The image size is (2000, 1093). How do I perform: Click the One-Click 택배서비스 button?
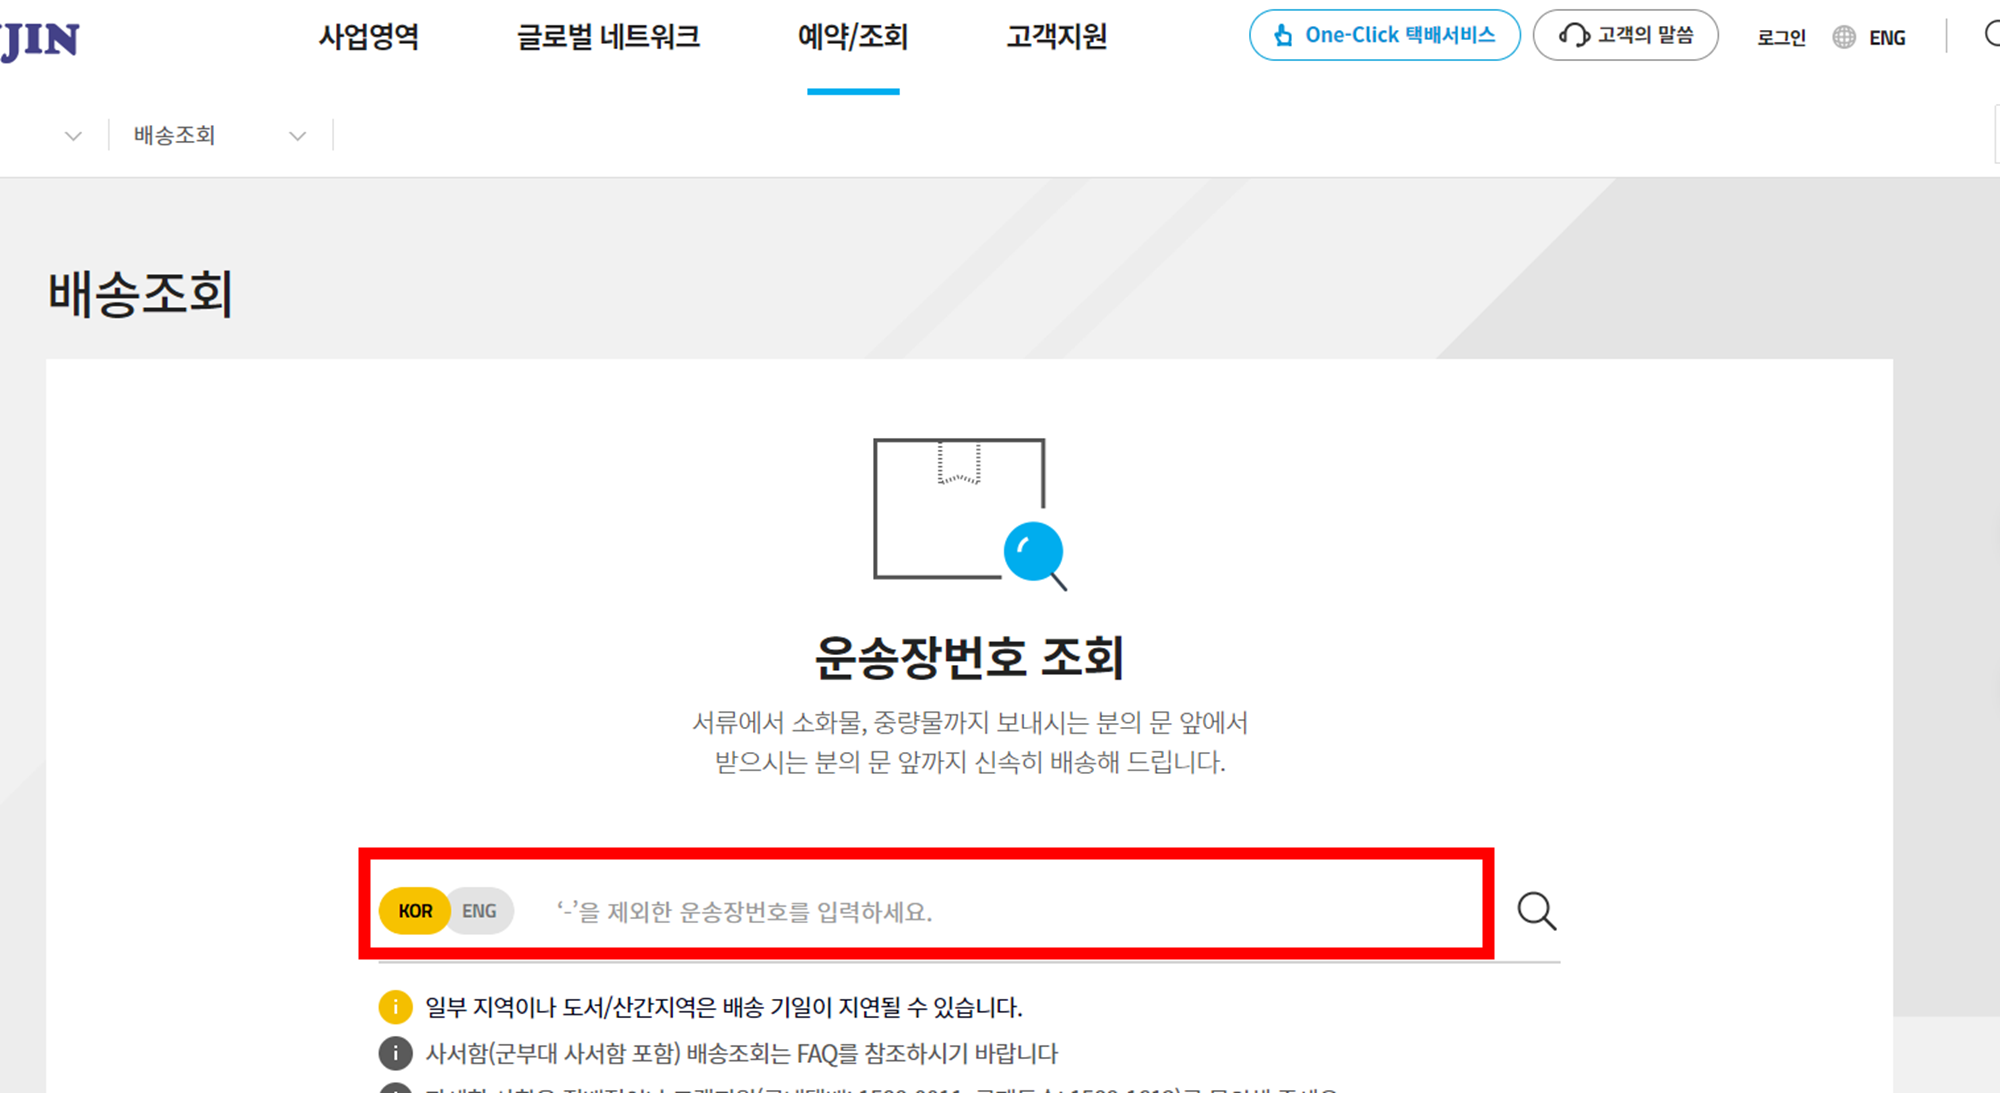click(1385, 35)
